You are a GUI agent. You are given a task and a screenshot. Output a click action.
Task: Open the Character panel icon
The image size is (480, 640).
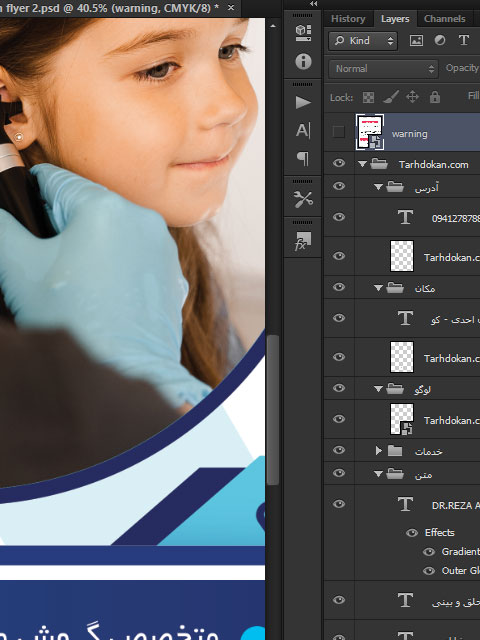click(x=303, y=131)
